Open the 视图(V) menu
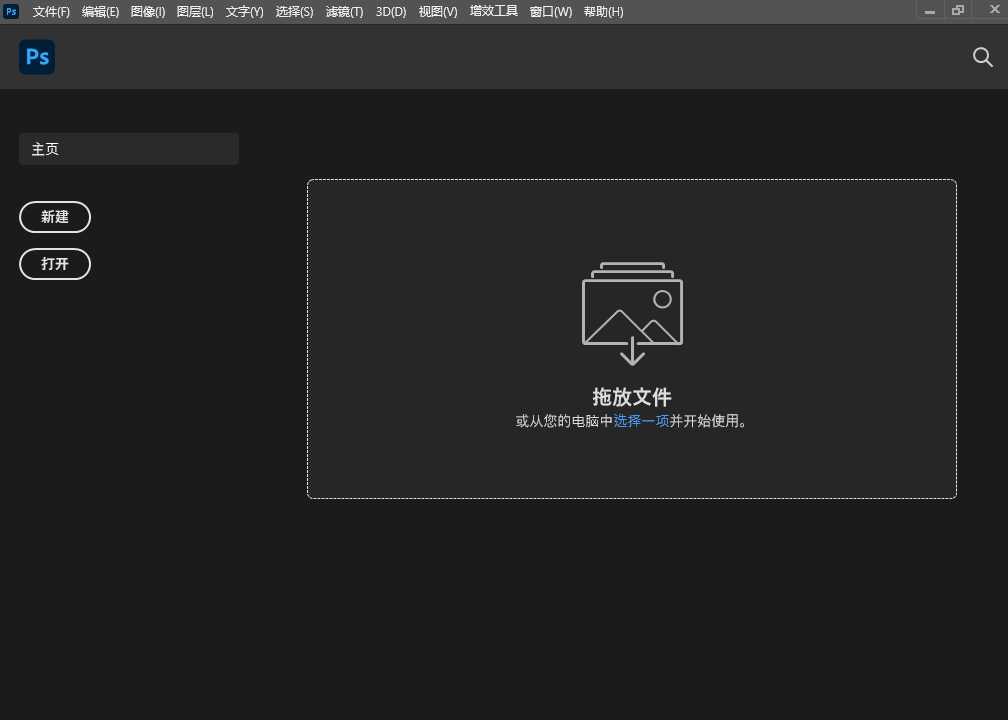 [438, 11]
